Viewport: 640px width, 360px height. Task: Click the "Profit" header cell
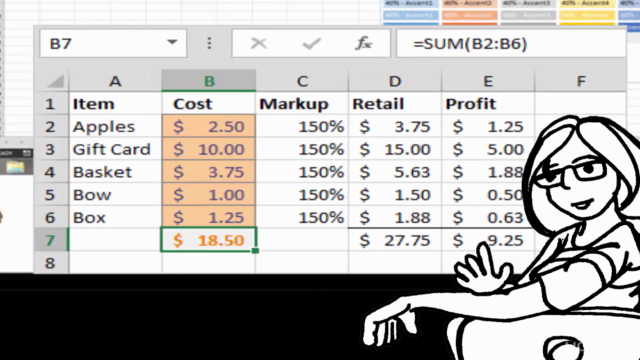pyautogui.click(x=488, y=104)
